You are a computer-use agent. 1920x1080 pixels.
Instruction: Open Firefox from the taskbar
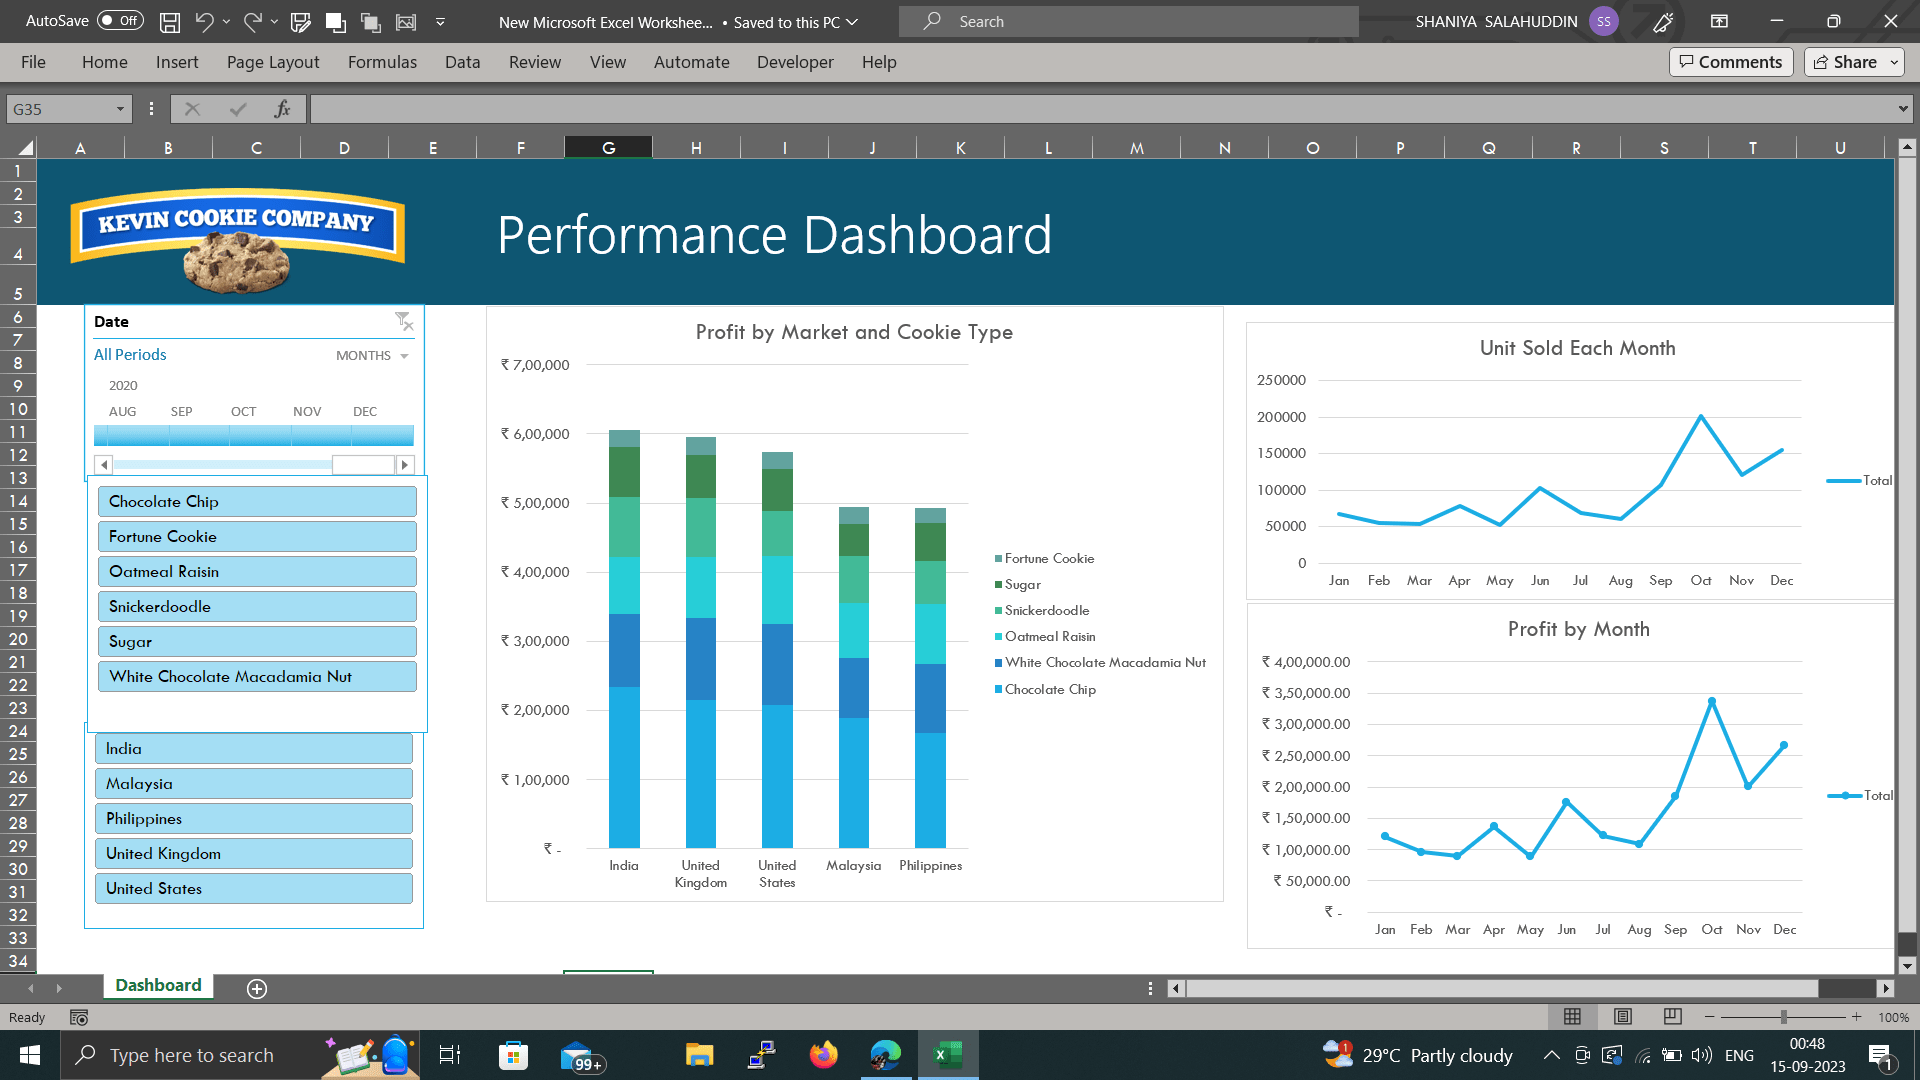823,1054
